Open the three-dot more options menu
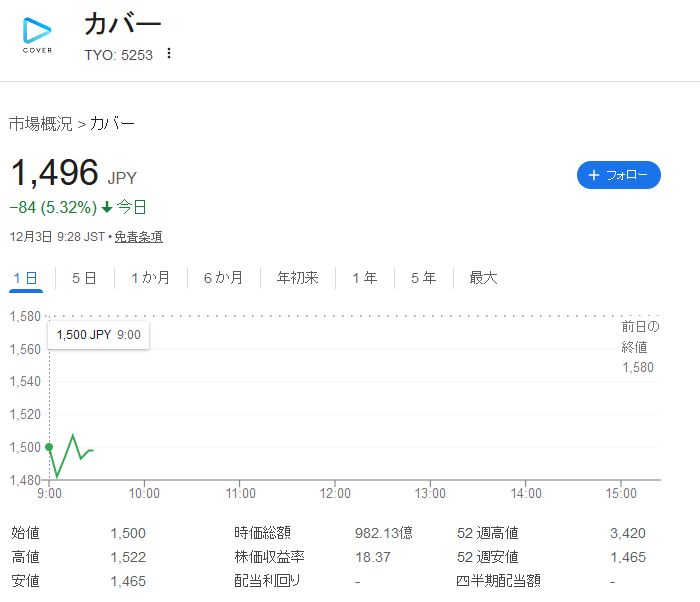The height and width of the screenshot is (602, 700). [x=169, y=54]
